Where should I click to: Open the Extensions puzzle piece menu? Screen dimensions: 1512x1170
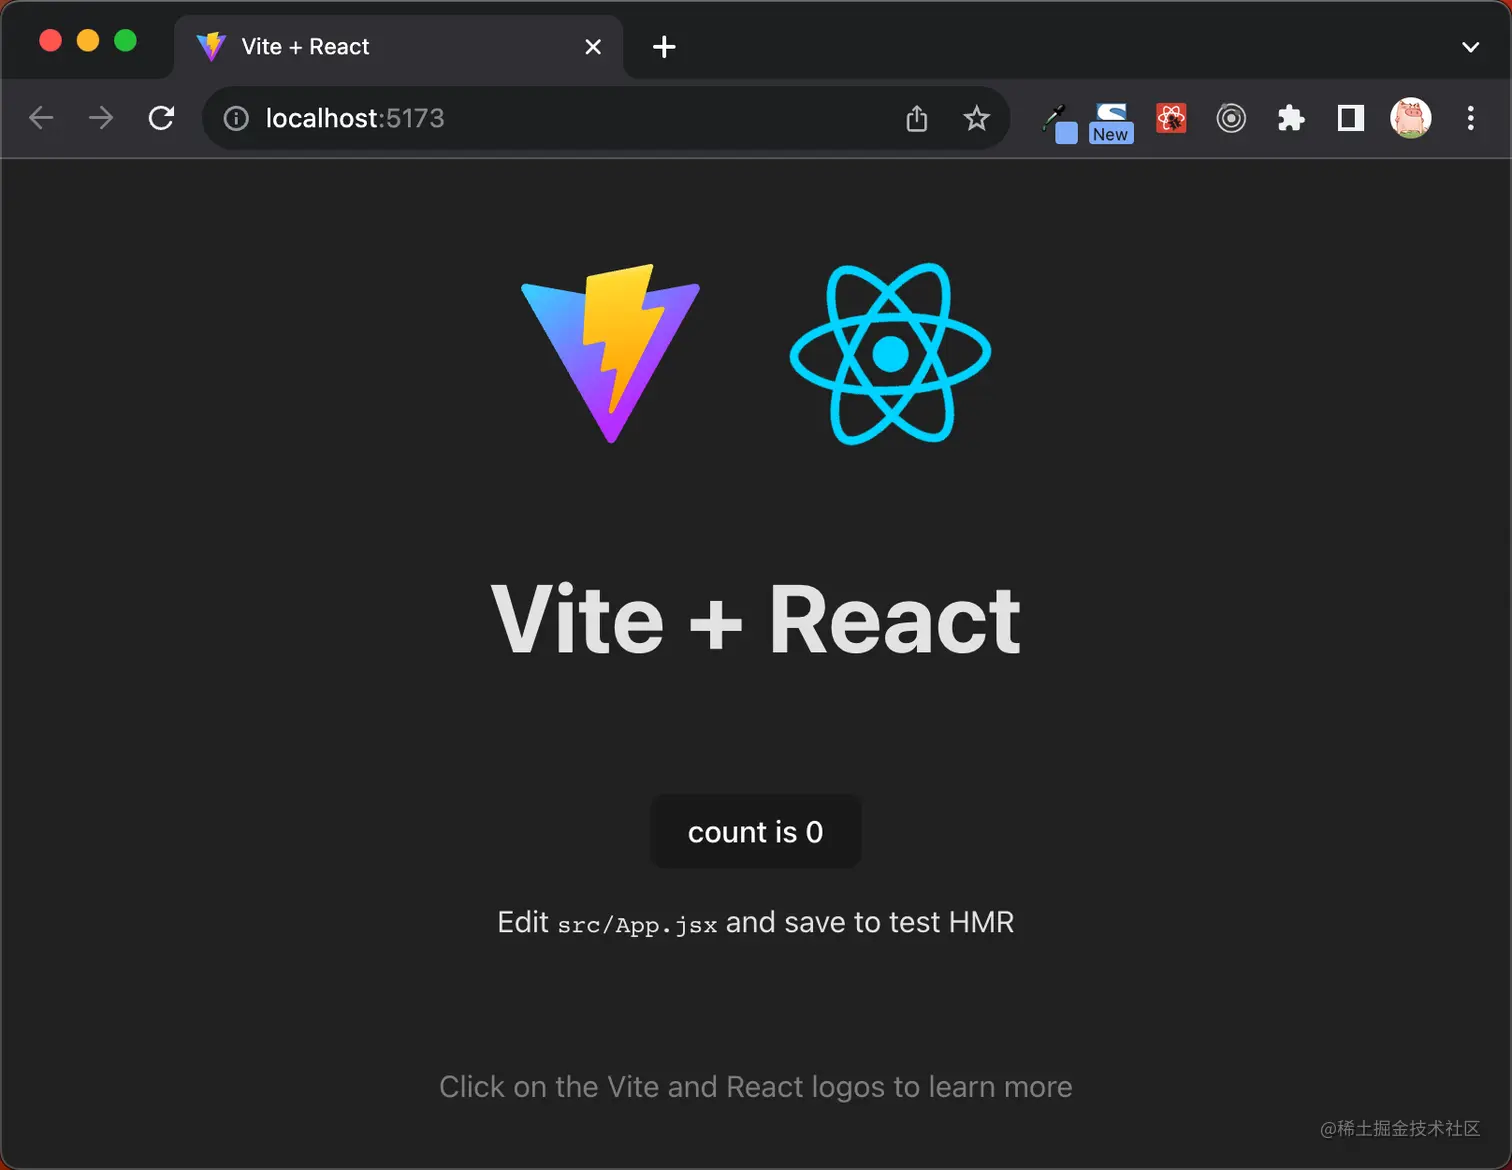click(1291, 118)
